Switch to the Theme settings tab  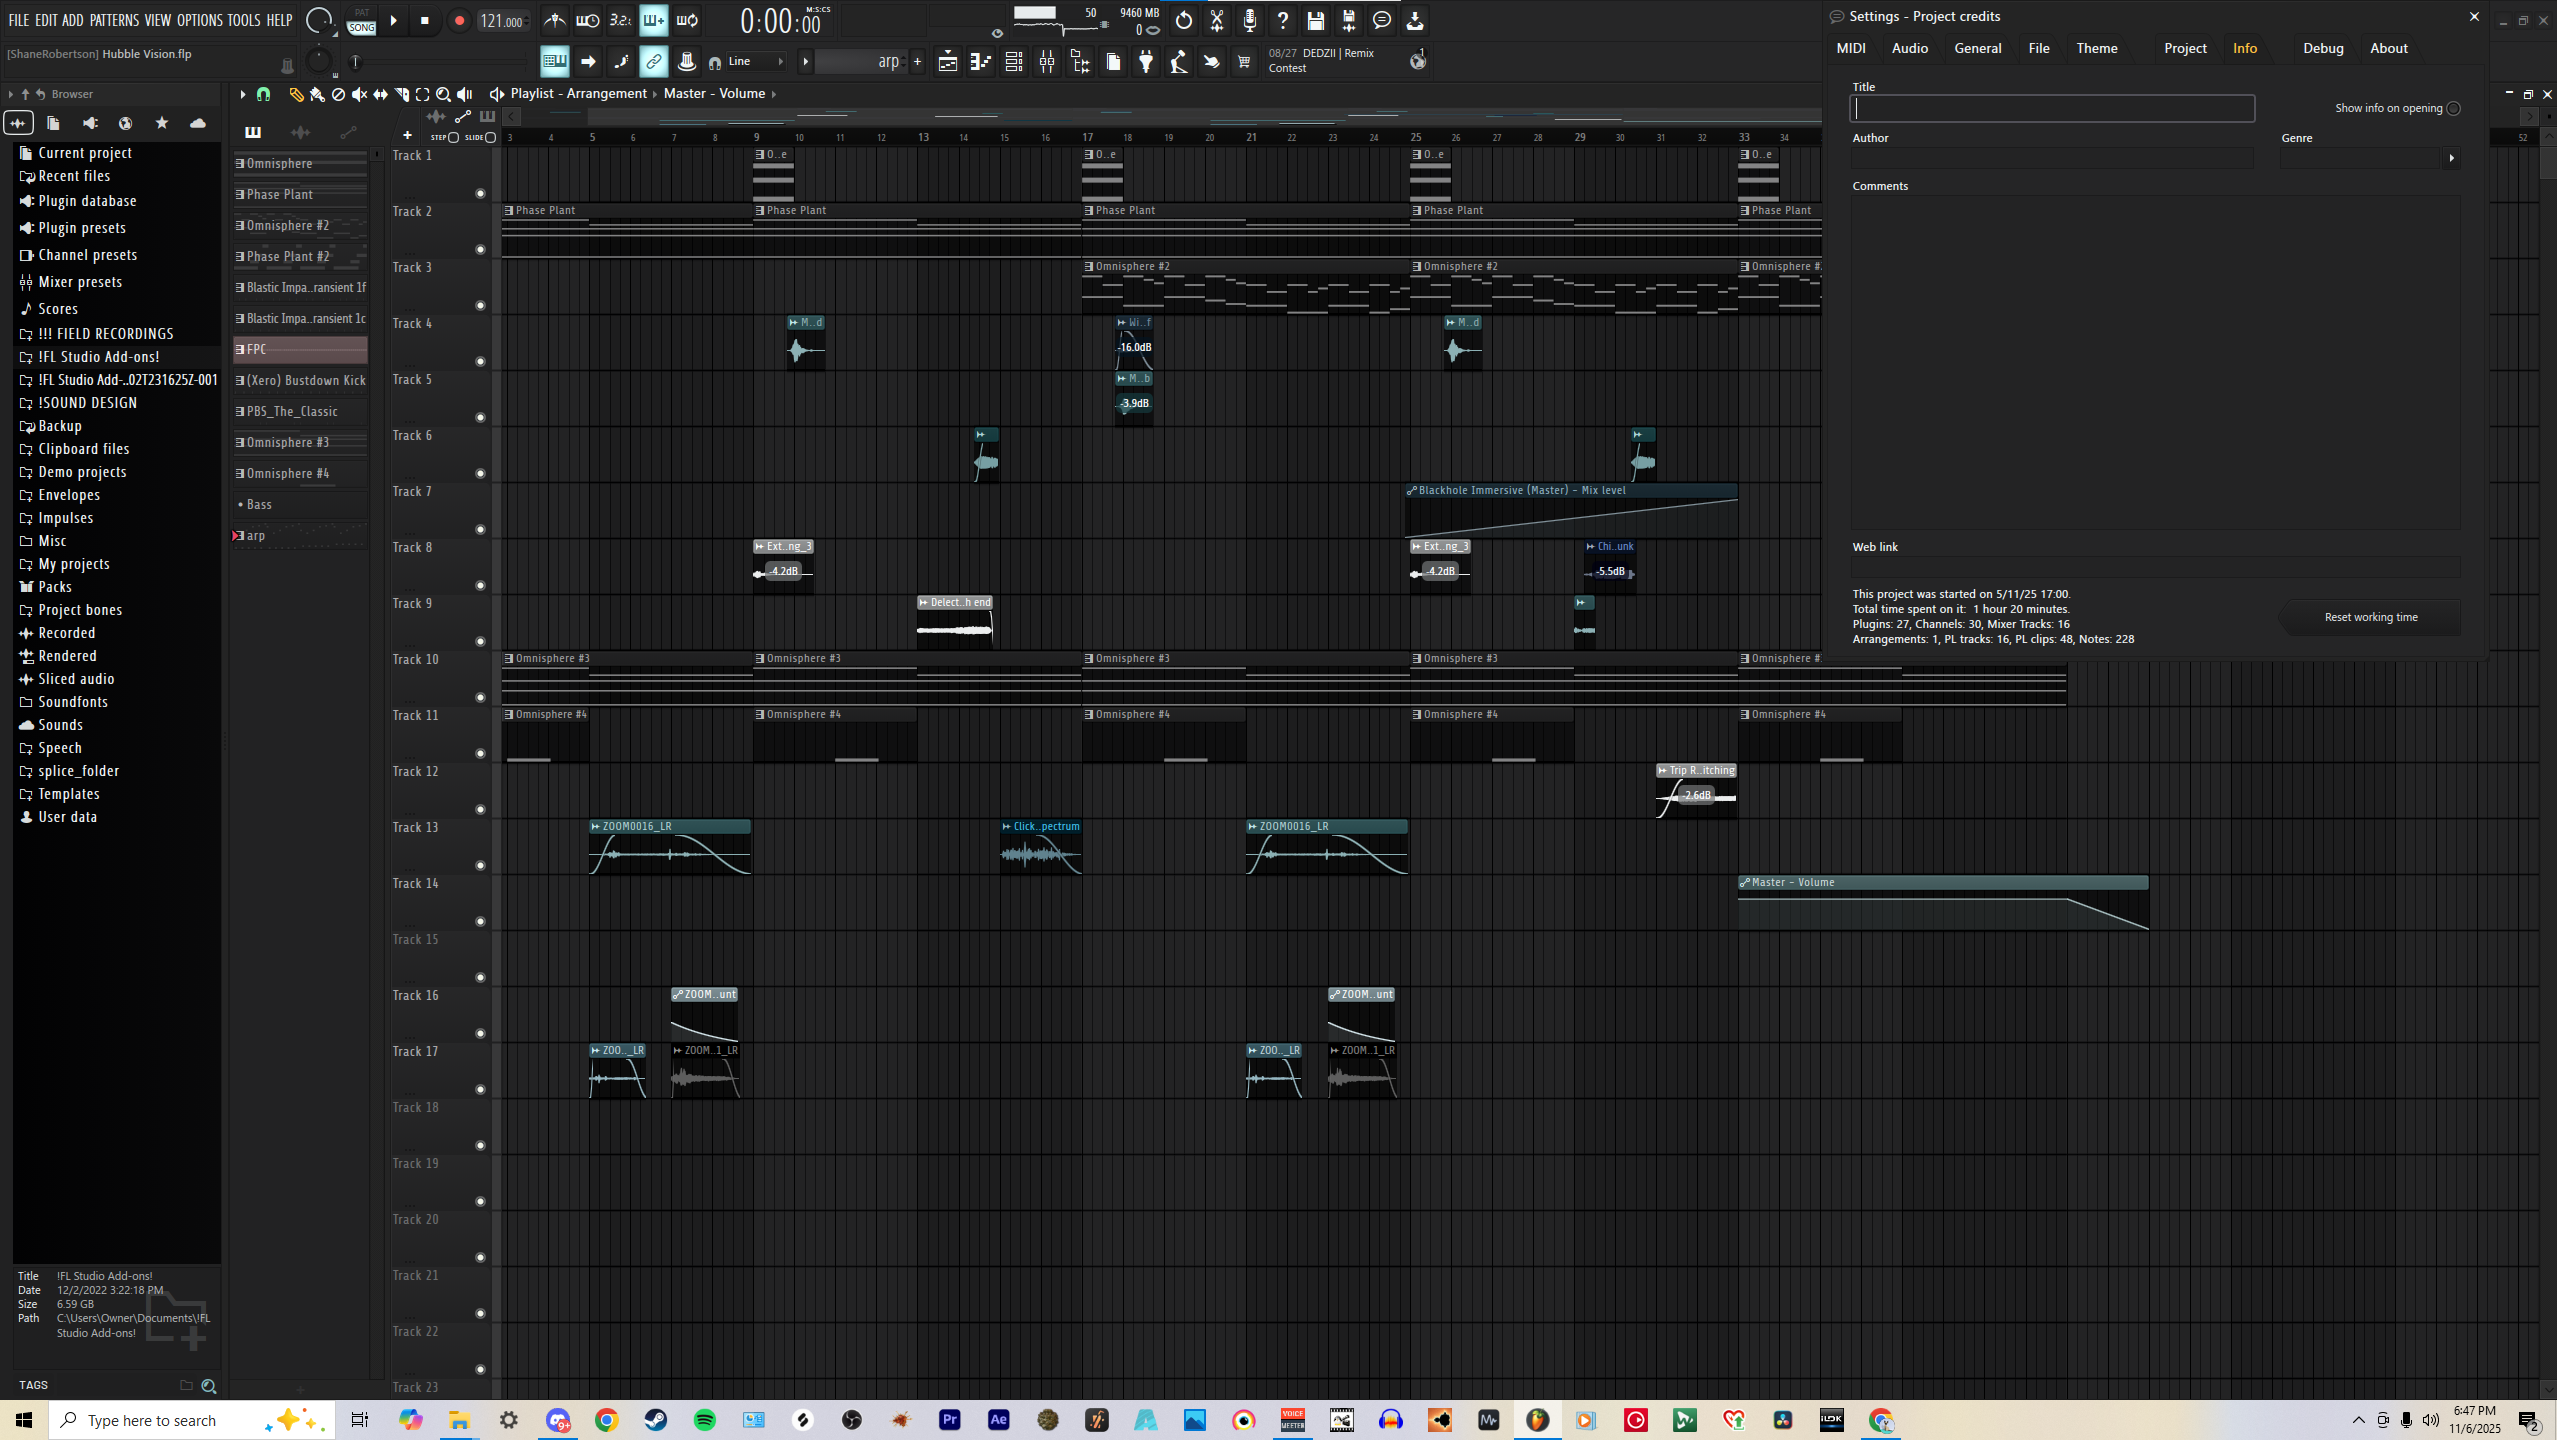coord(2096,48)
